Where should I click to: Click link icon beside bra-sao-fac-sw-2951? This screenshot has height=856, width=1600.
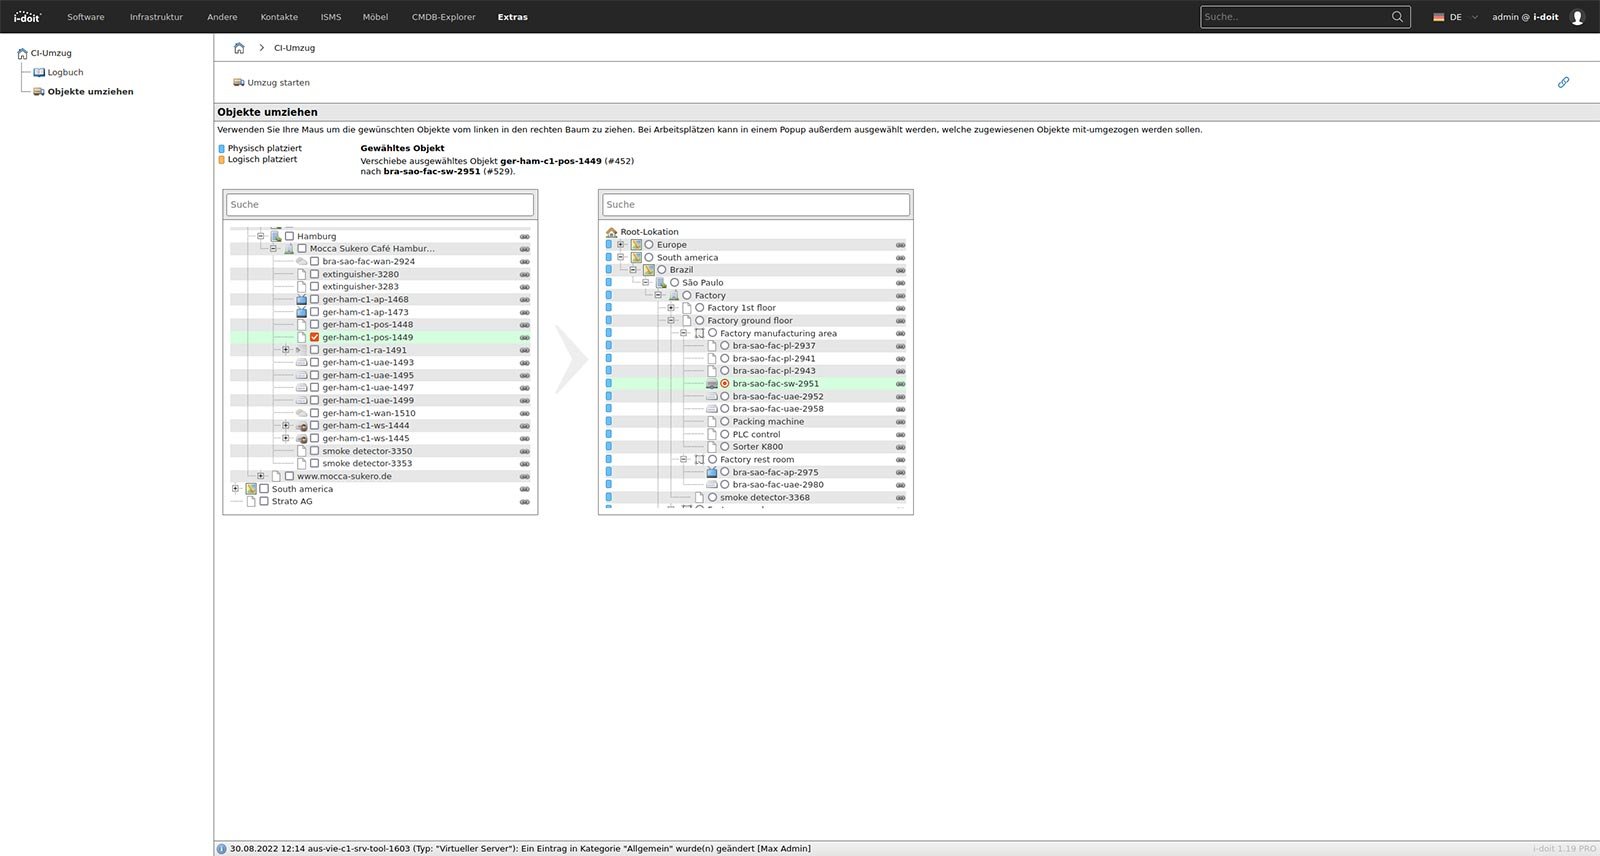coord(900,384)
